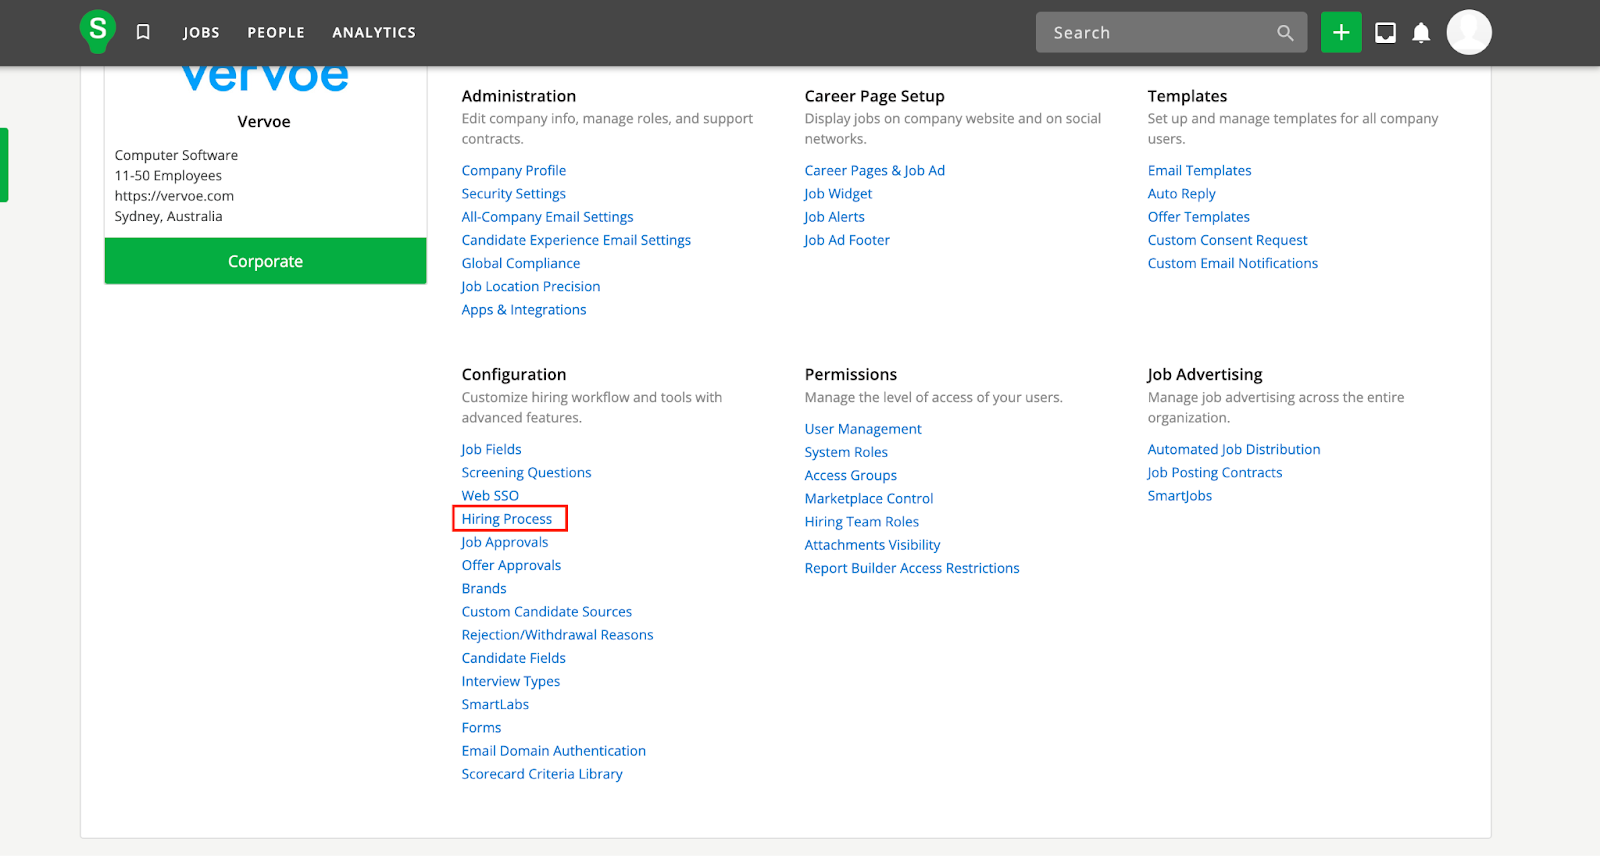
Task: Open Interview Types
Action: click(x=511, y=681)
